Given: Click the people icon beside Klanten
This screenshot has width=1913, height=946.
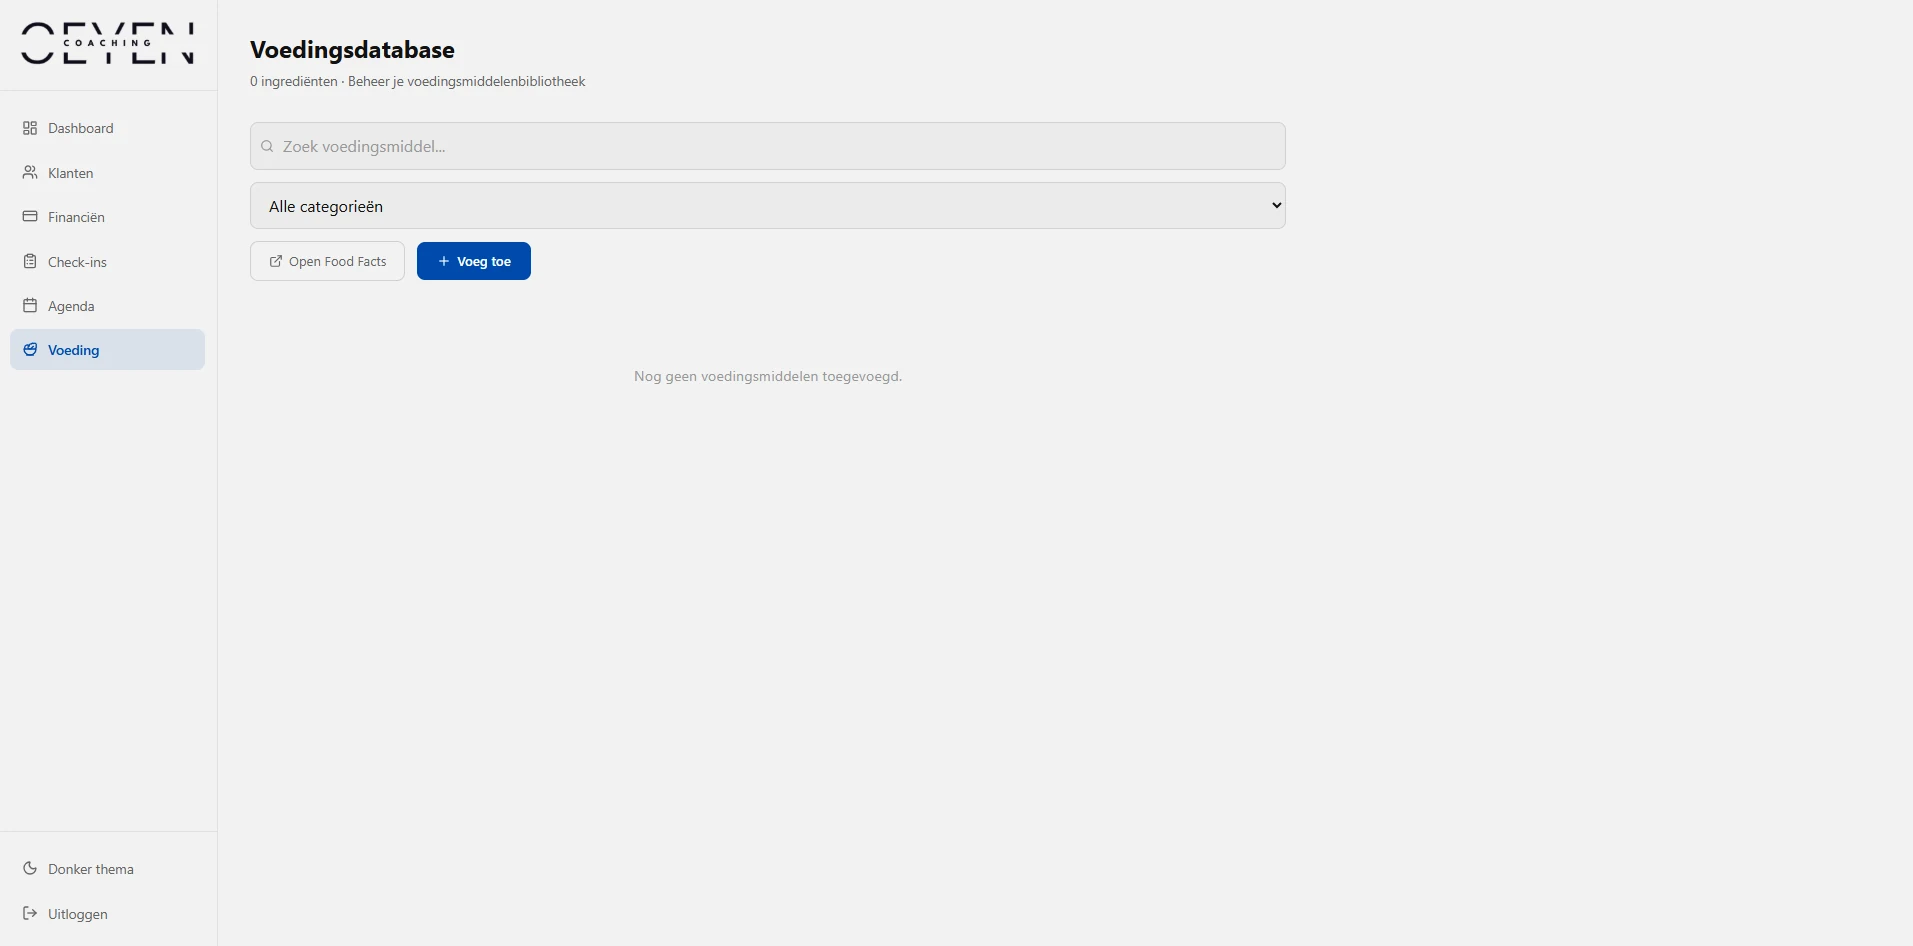Looking at the screenshot, I should [x=30, y=173].
